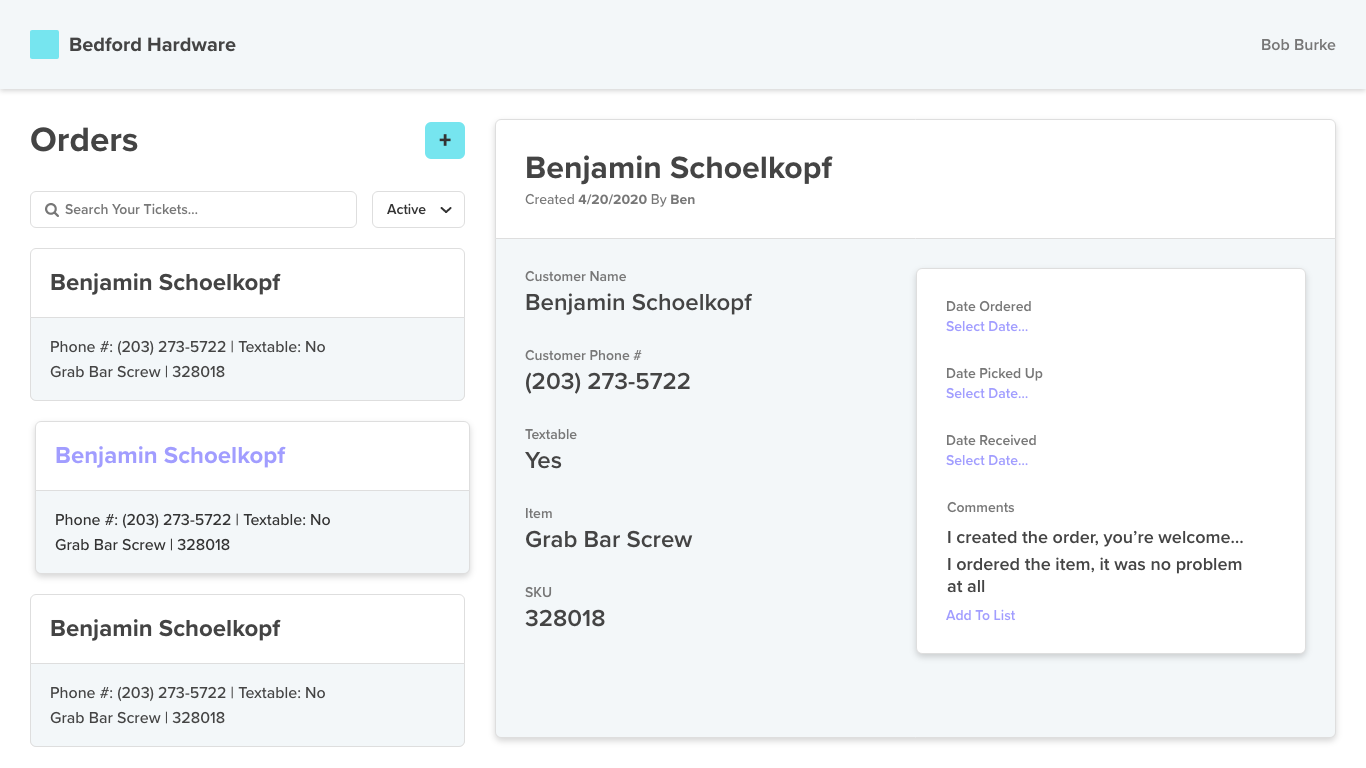
Task: Click the Customer Phone number value
Action: pyautogui.click(x=607, y=382)
